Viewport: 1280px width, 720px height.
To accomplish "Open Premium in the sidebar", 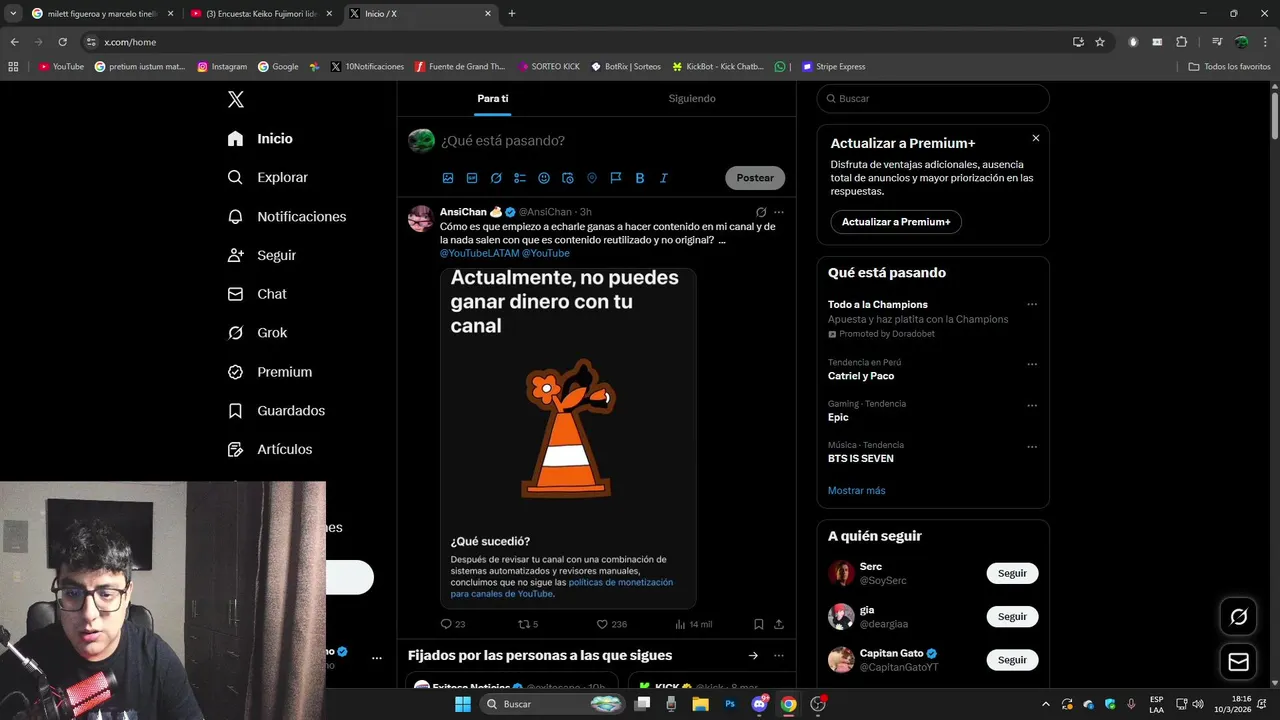I will tap(269, 372).
